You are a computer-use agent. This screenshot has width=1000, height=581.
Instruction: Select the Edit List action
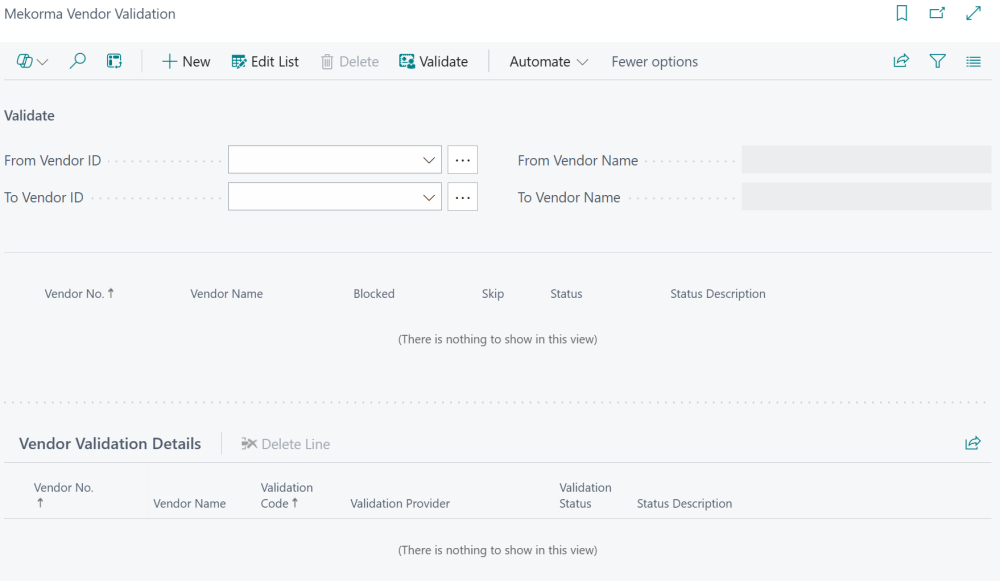click(x=264, y=61)
